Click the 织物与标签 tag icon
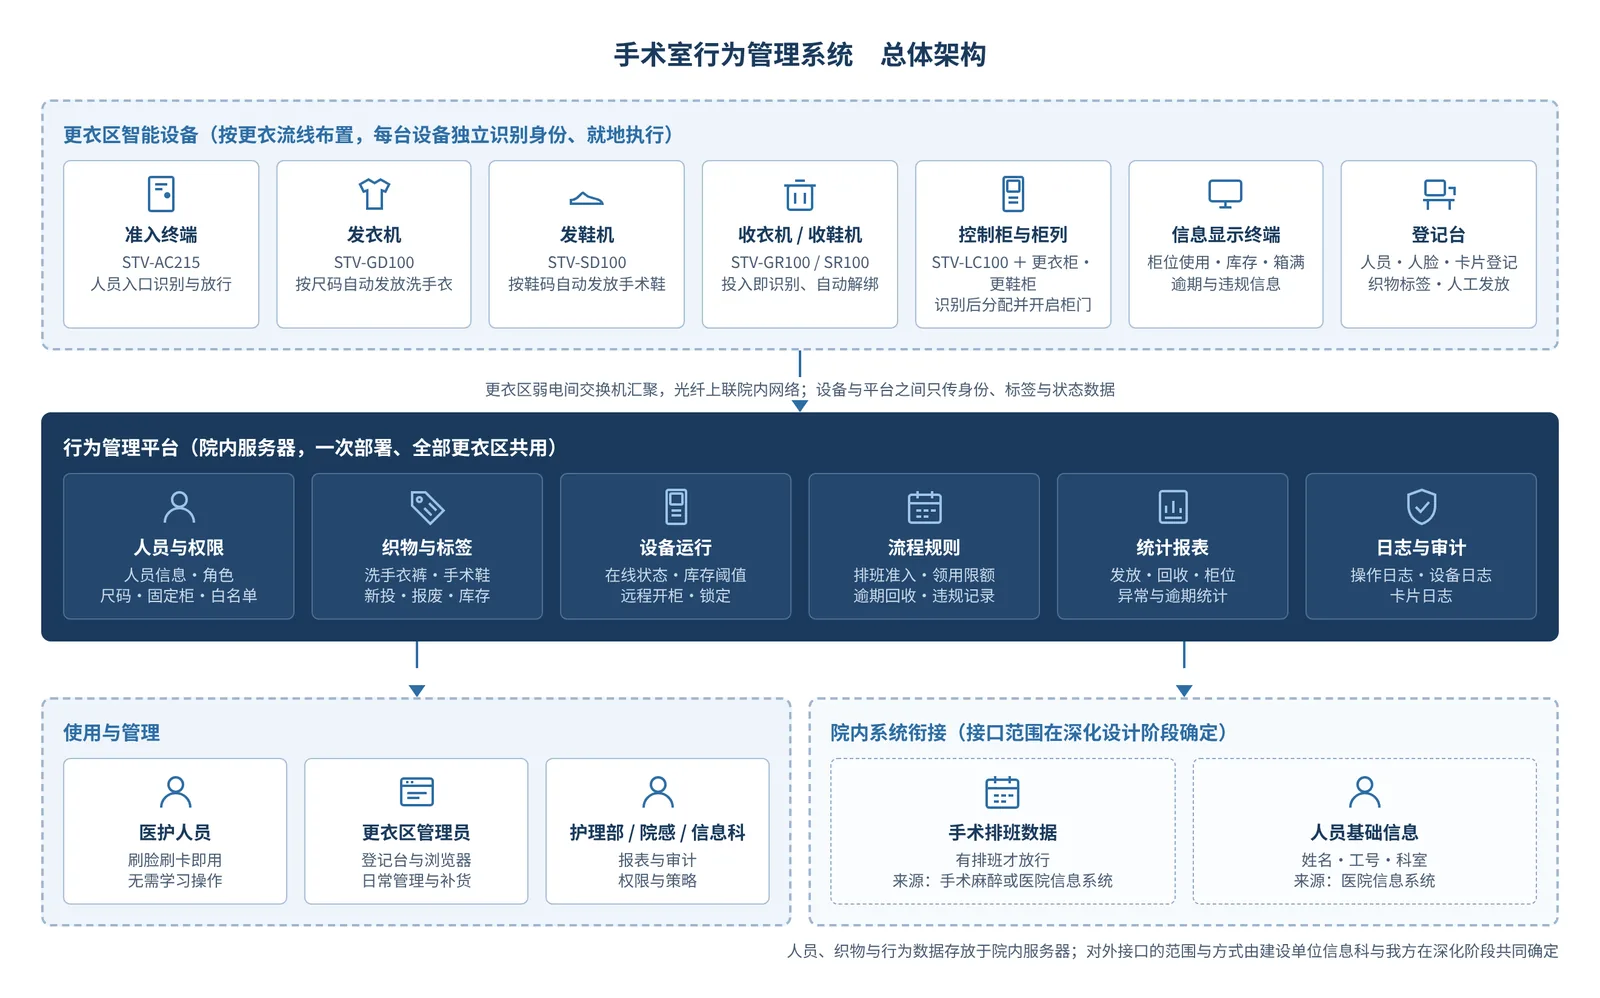This screenshot has width=1600, height=998. (x=427, y=507)
